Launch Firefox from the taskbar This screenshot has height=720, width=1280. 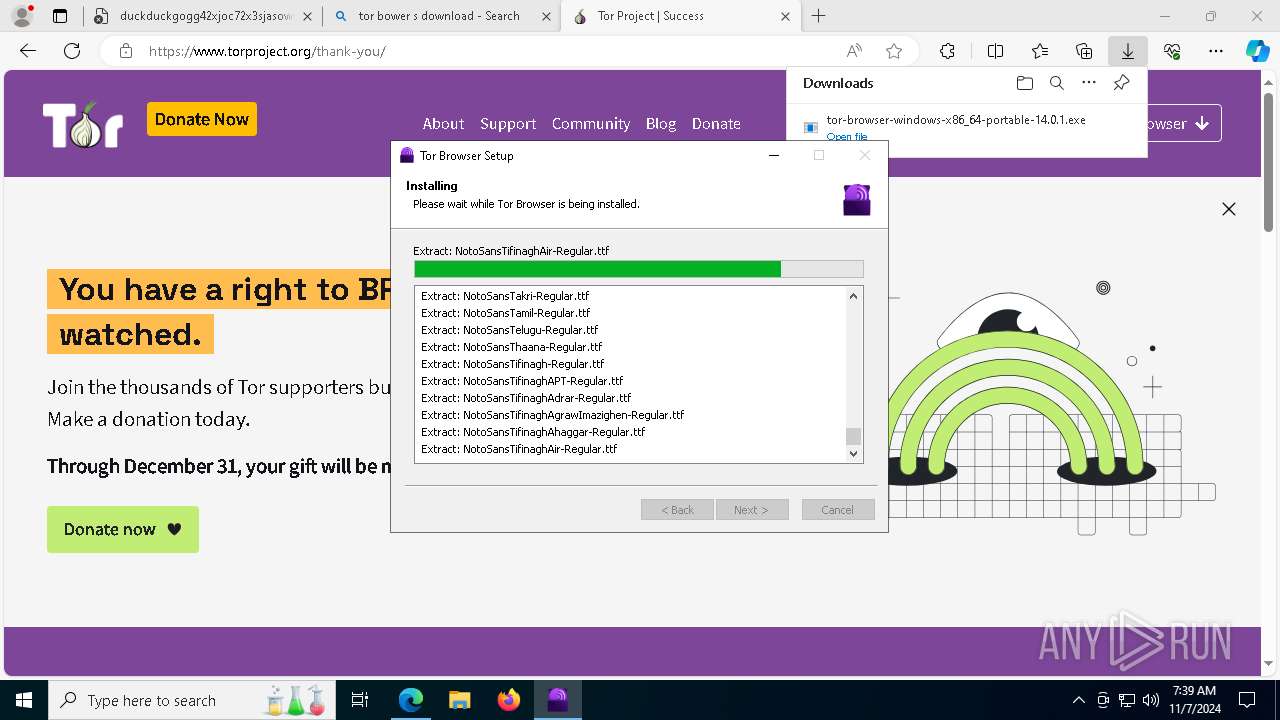point(509,700)
